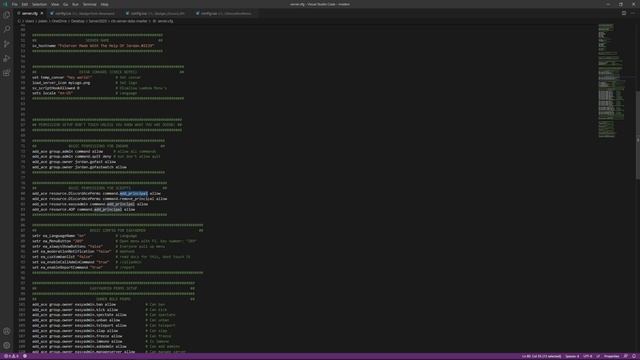
Task: Click the line and column status indicator
Action: point(541,356)
